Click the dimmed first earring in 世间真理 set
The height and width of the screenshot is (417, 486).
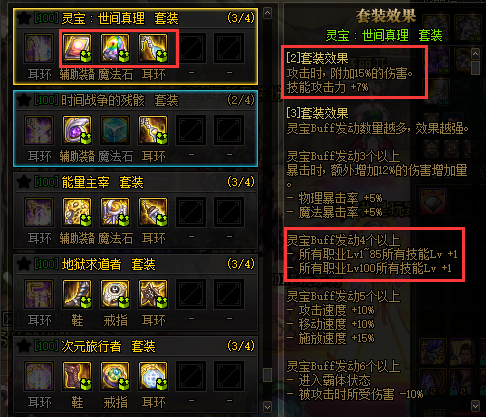[x=39, y=48]
